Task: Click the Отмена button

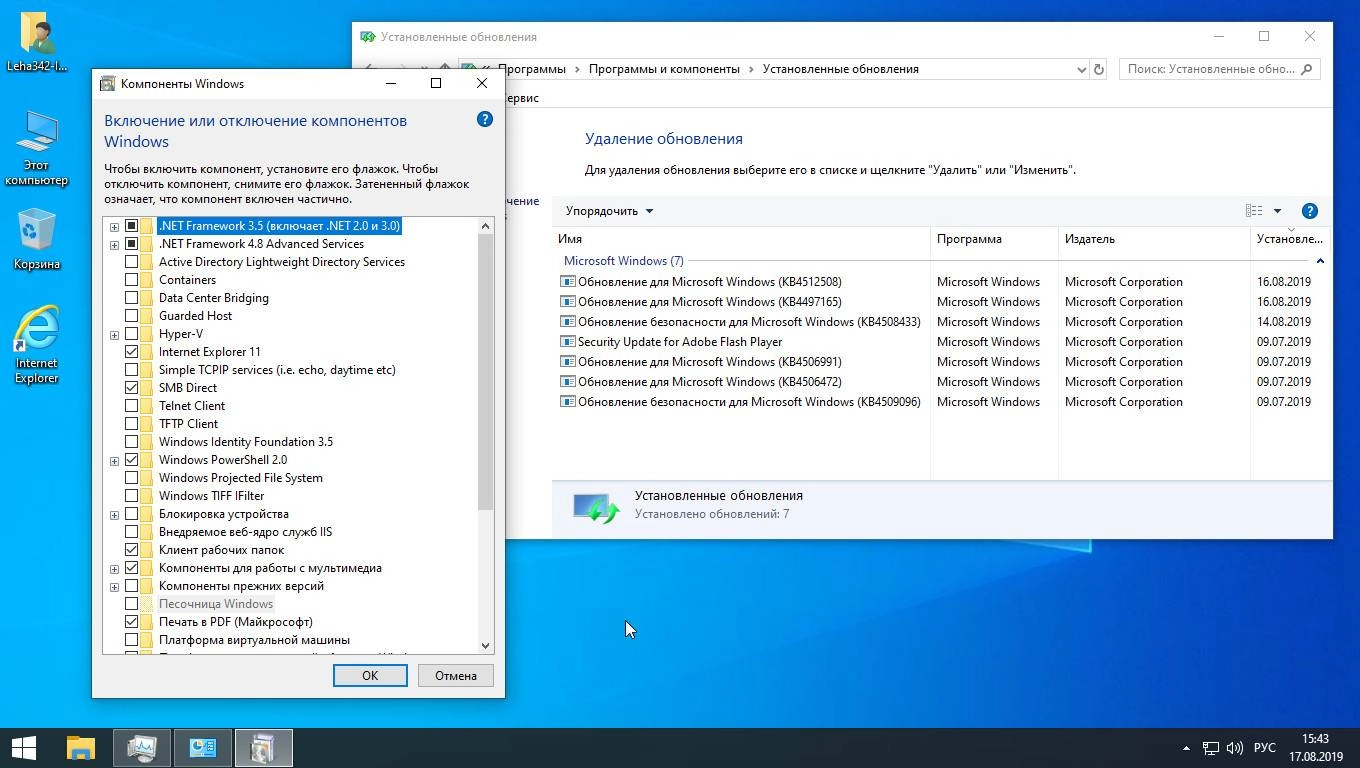Action: (456, 676)
